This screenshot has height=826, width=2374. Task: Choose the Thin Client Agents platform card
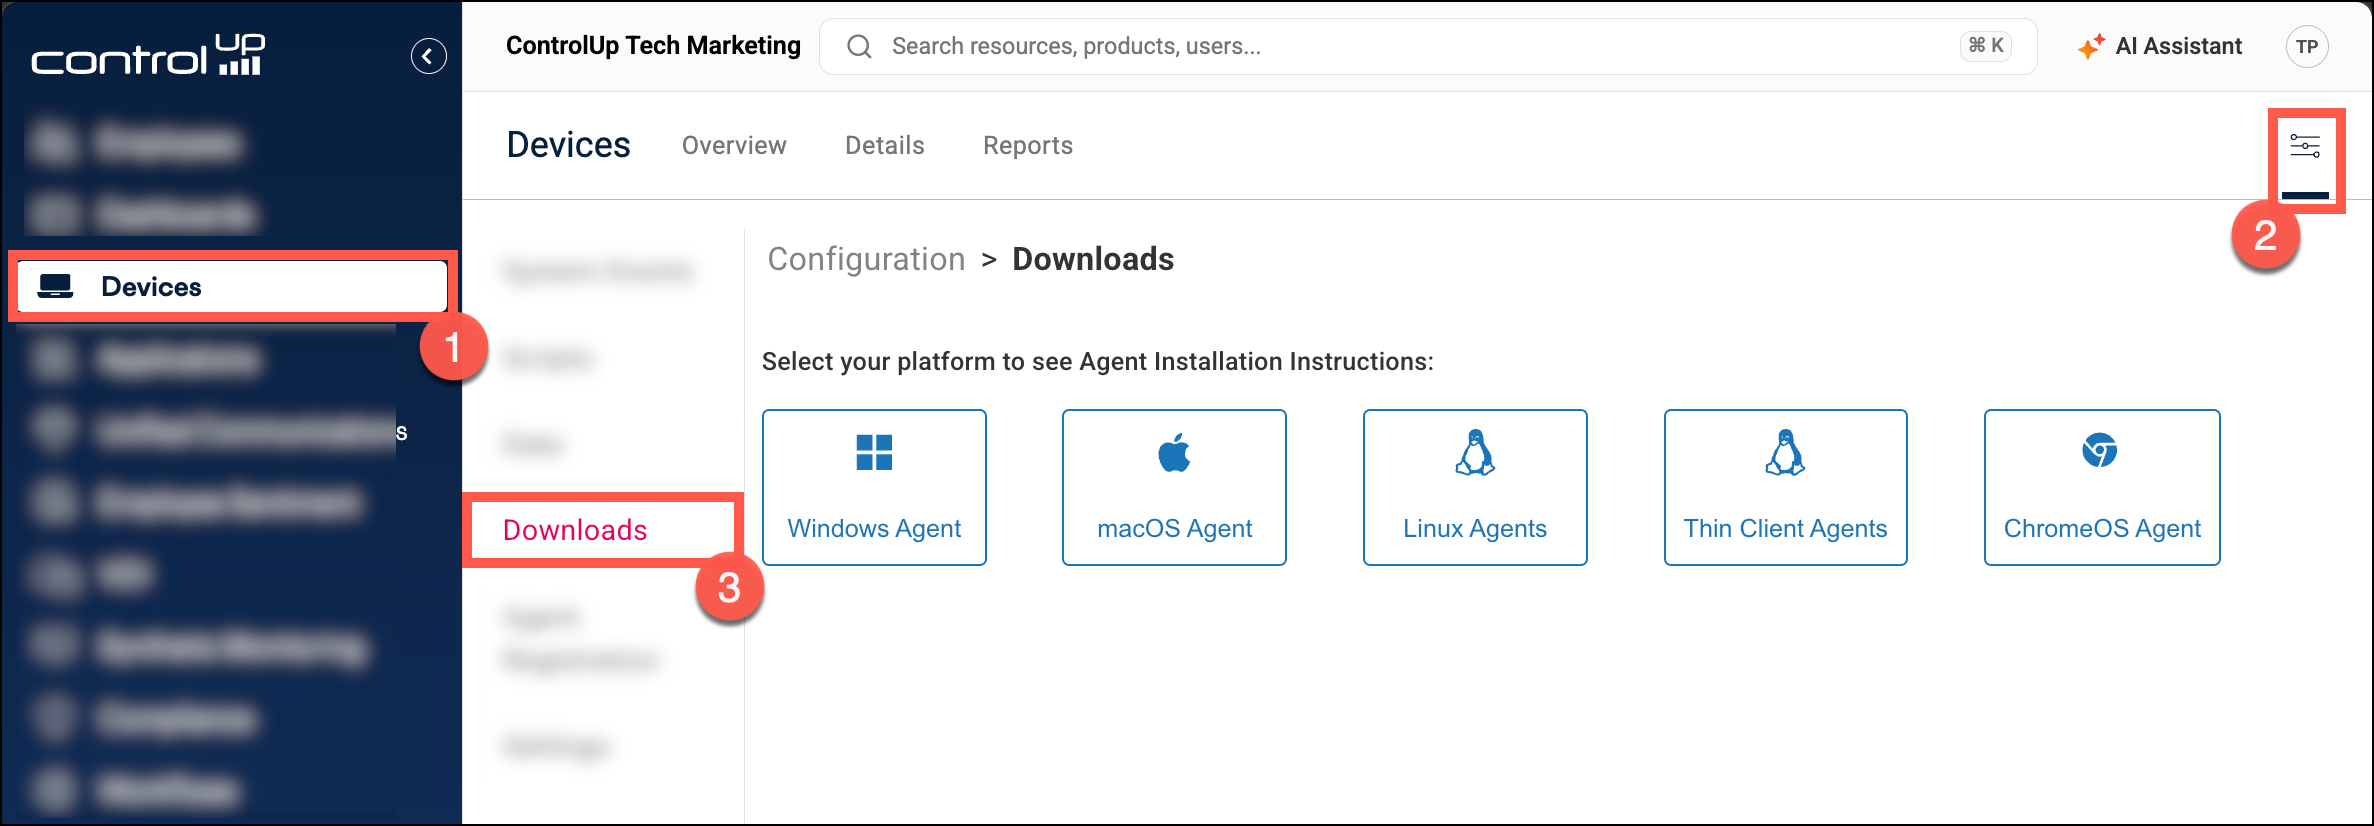[x=1786, y=487]
